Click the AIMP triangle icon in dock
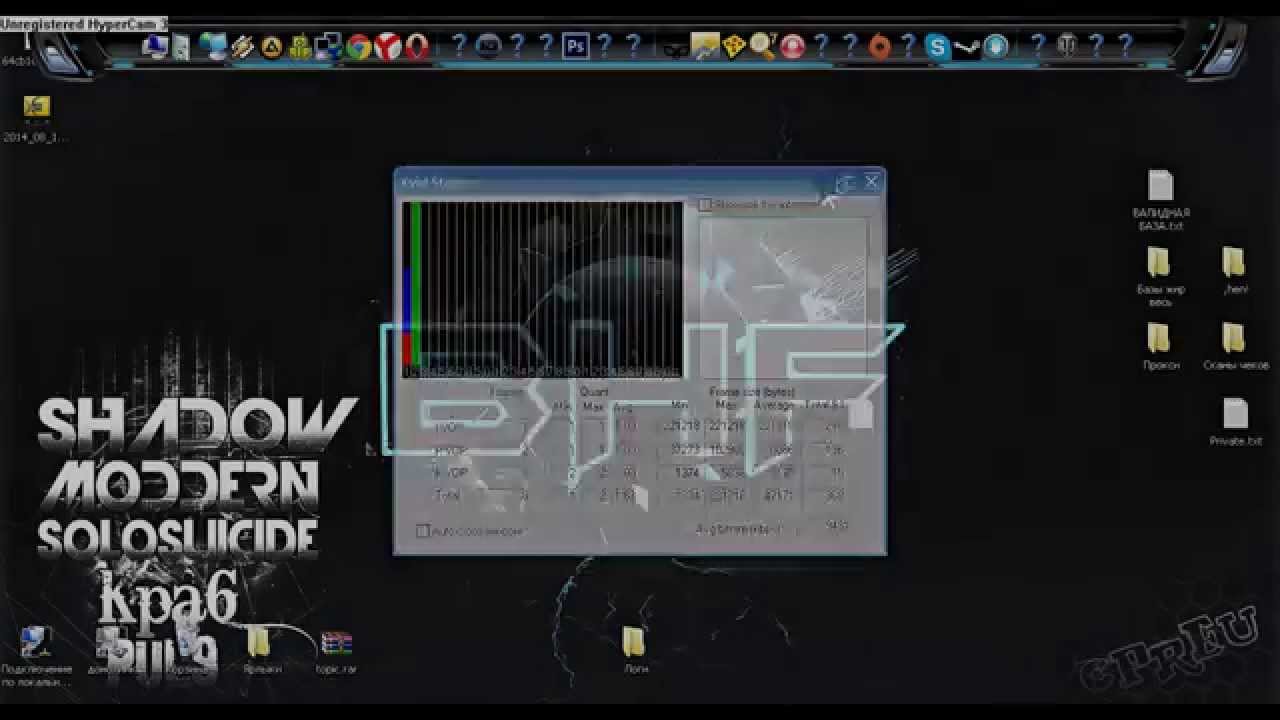Image resolution: width=1280 pixels, height=720 pixels. tap(272, 46)
